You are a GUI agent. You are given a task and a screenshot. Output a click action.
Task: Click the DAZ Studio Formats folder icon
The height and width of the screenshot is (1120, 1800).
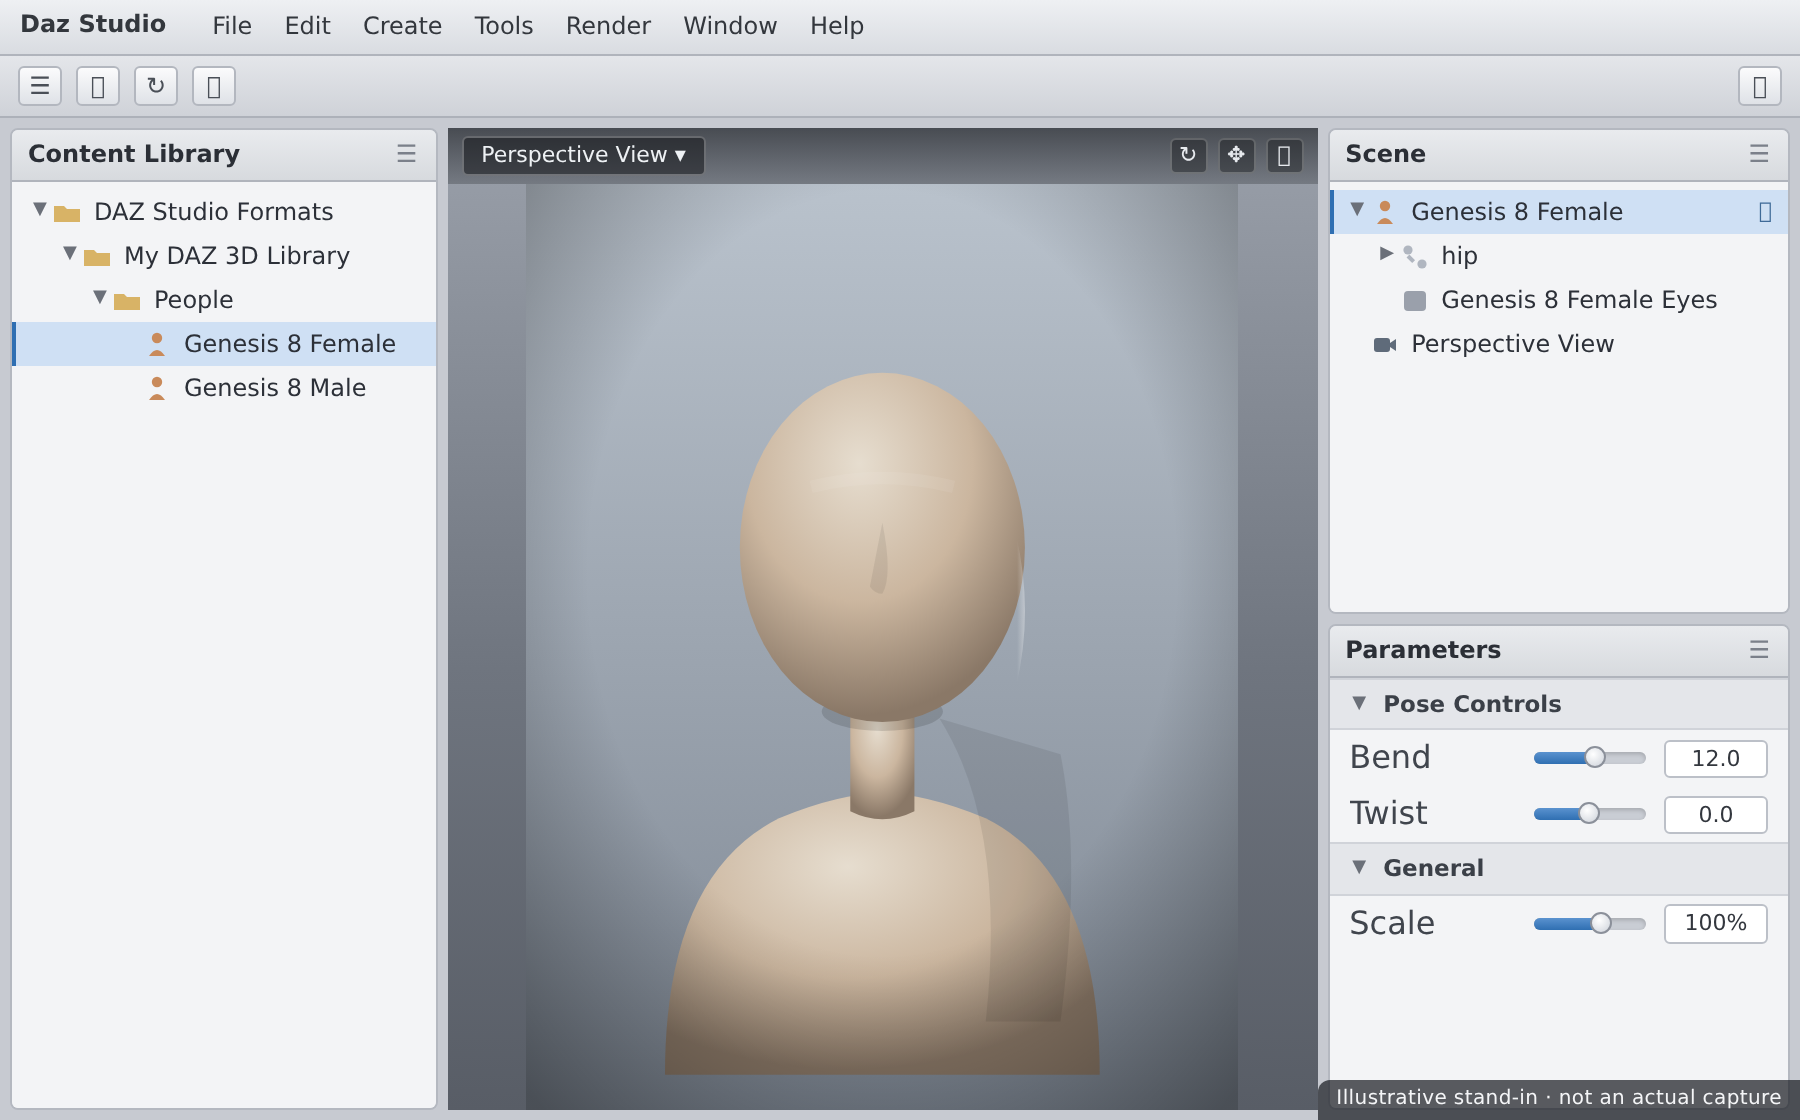pyautogui.click(x=67, y=212)
